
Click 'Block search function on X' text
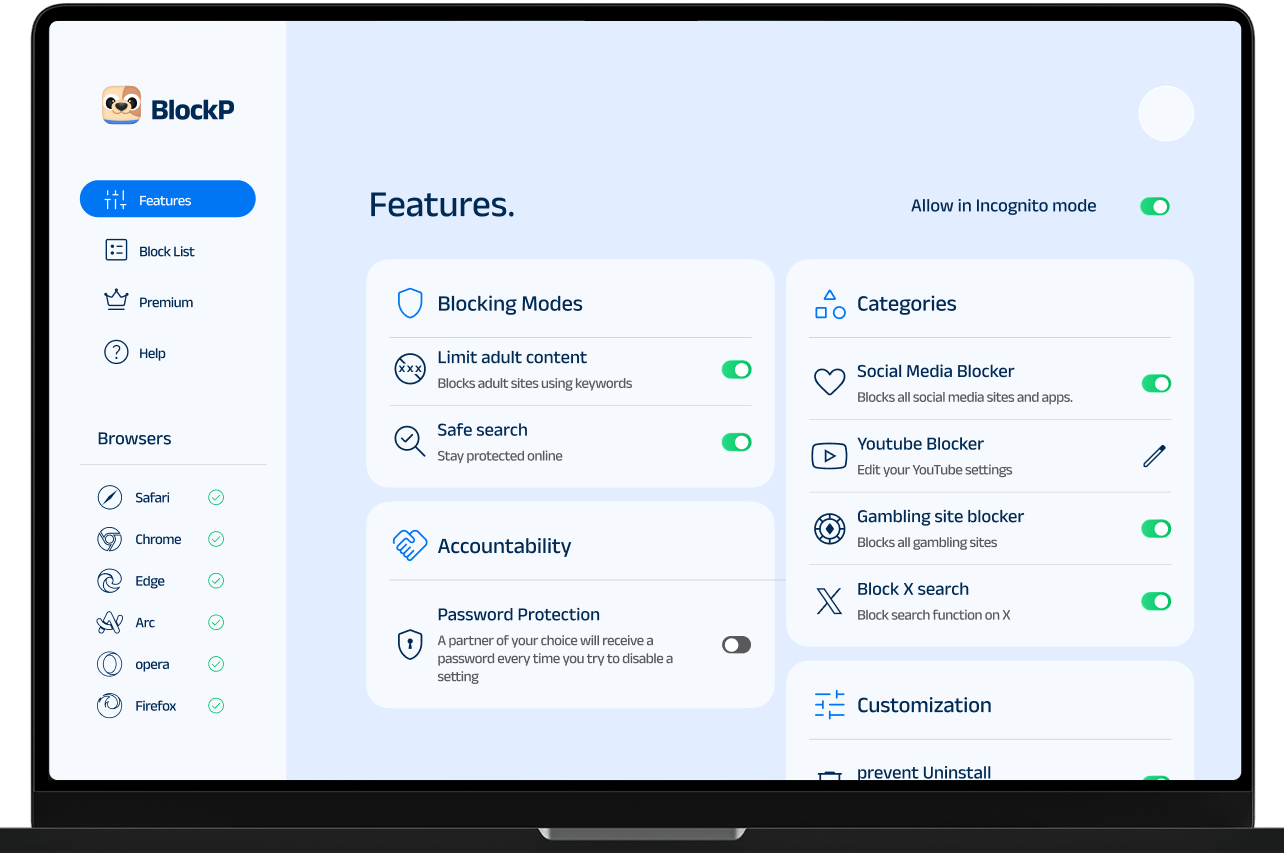pos(934,615)
